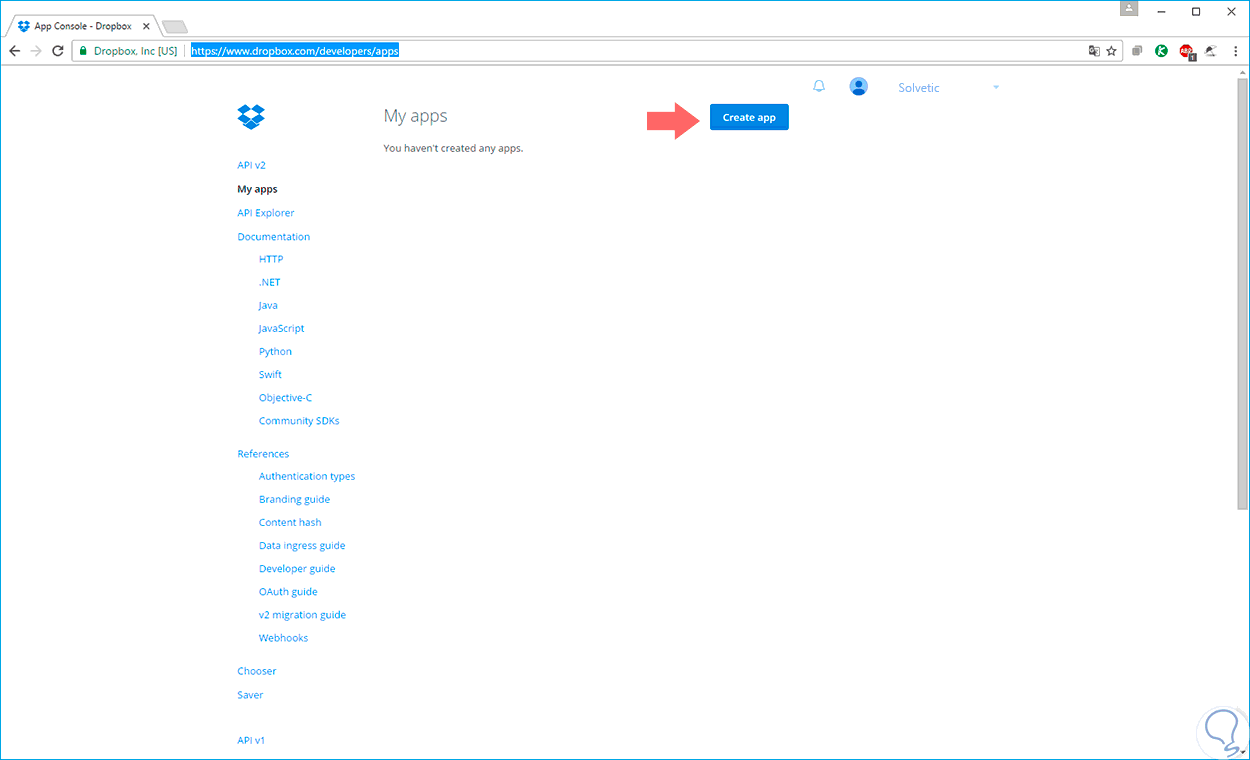Image resolution: width=1250 pixels, height=760 pixels.
Task: Open the Webhooks reference
Action: pyautogui.click(x=283, y=638)
